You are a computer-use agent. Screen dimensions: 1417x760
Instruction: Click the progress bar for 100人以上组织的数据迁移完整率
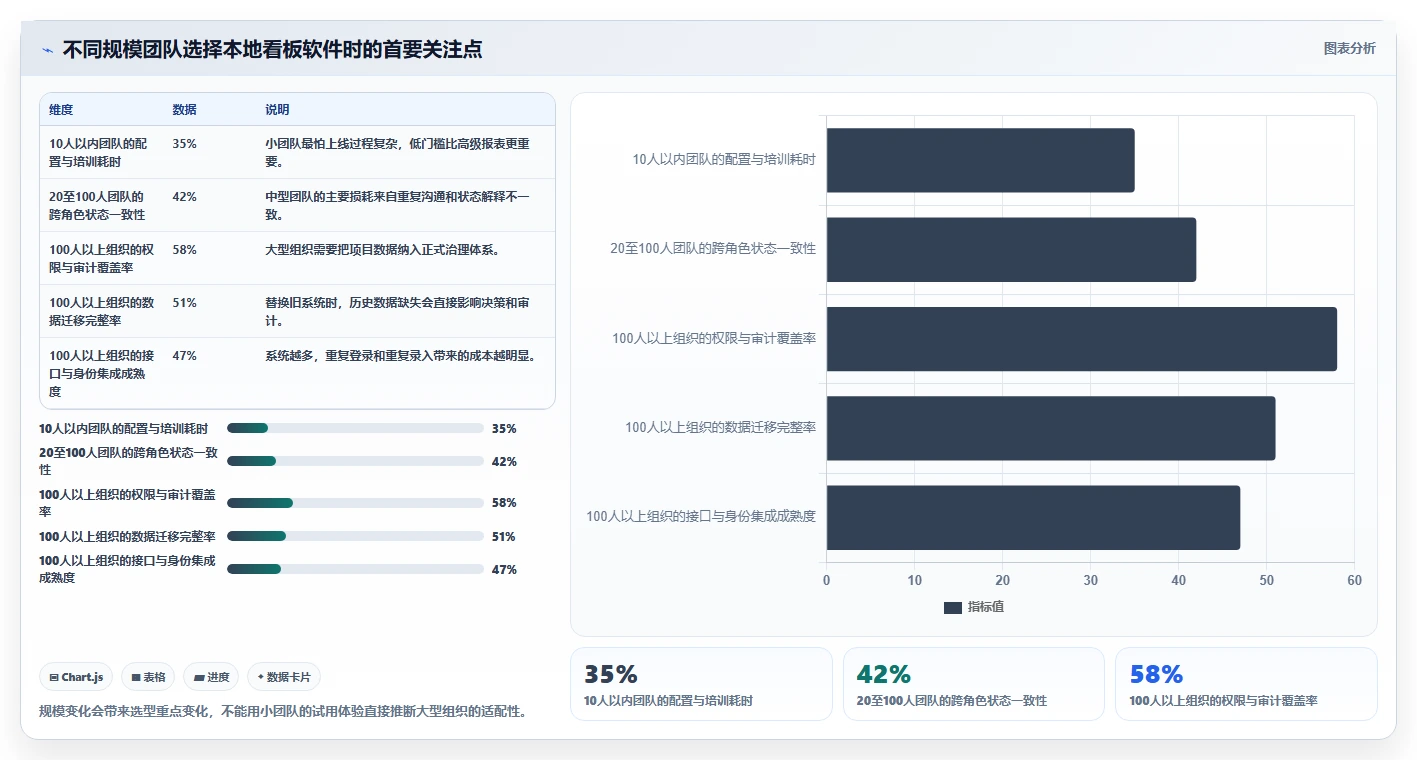pyautogui.click(x=355, y=536)
